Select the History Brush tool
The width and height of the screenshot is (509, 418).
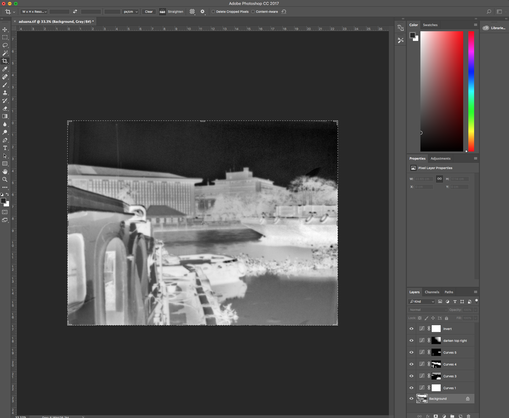click(5, 100)
